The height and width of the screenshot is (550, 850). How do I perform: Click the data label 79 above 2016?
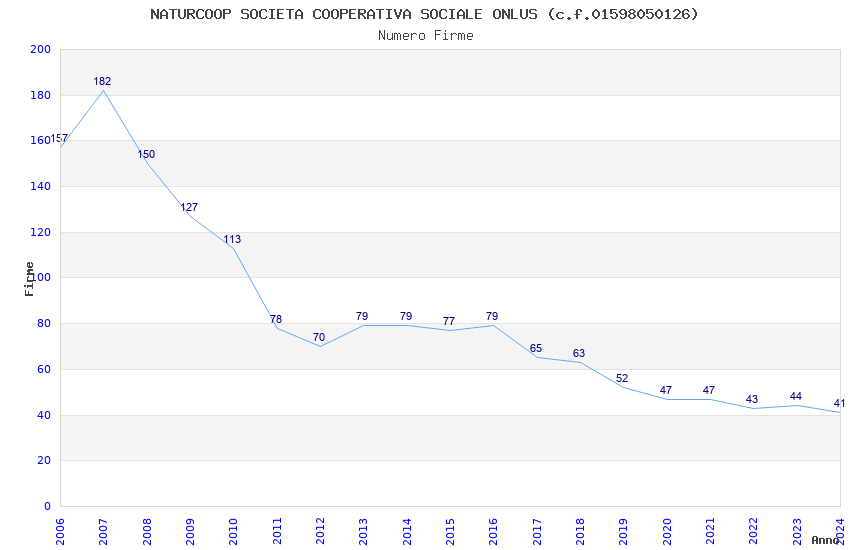tap(492, 316)
